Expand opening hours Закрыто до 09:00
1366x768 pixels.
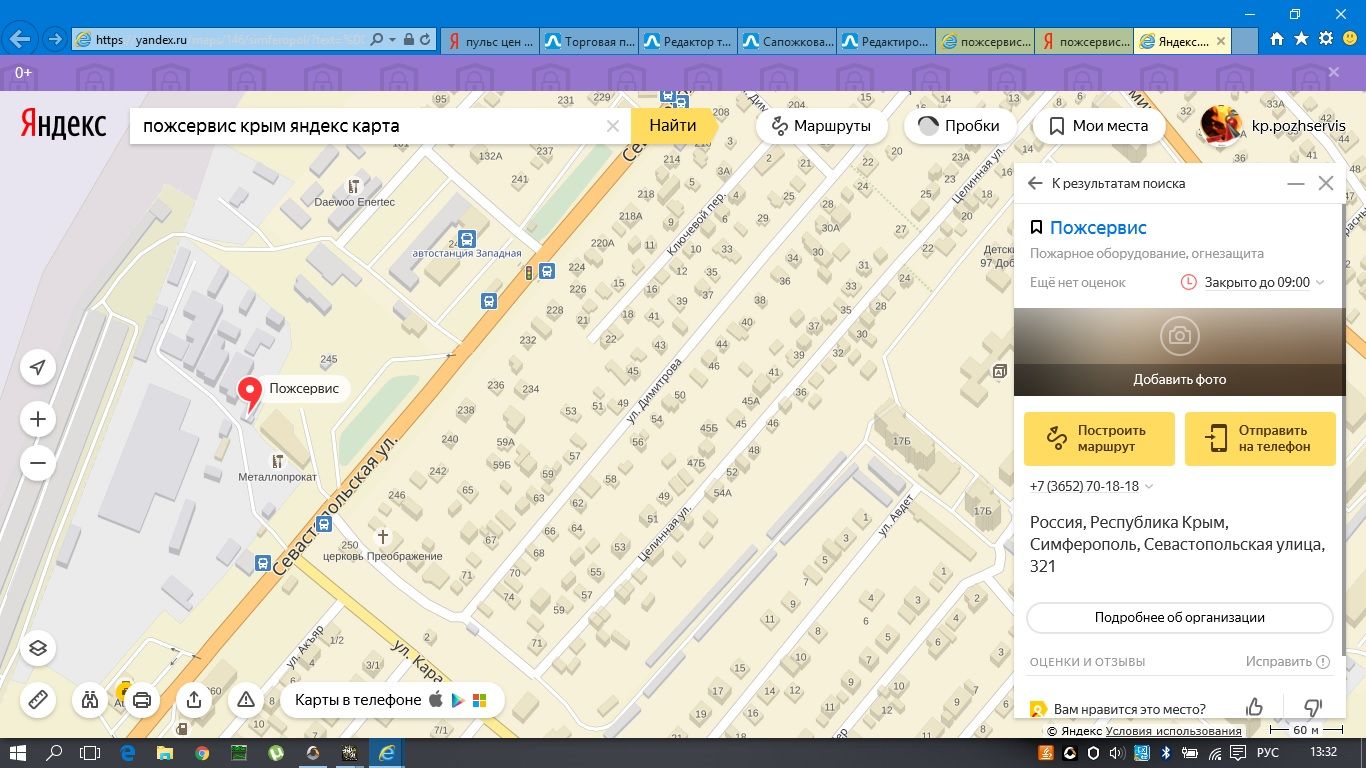[1252, 283]
